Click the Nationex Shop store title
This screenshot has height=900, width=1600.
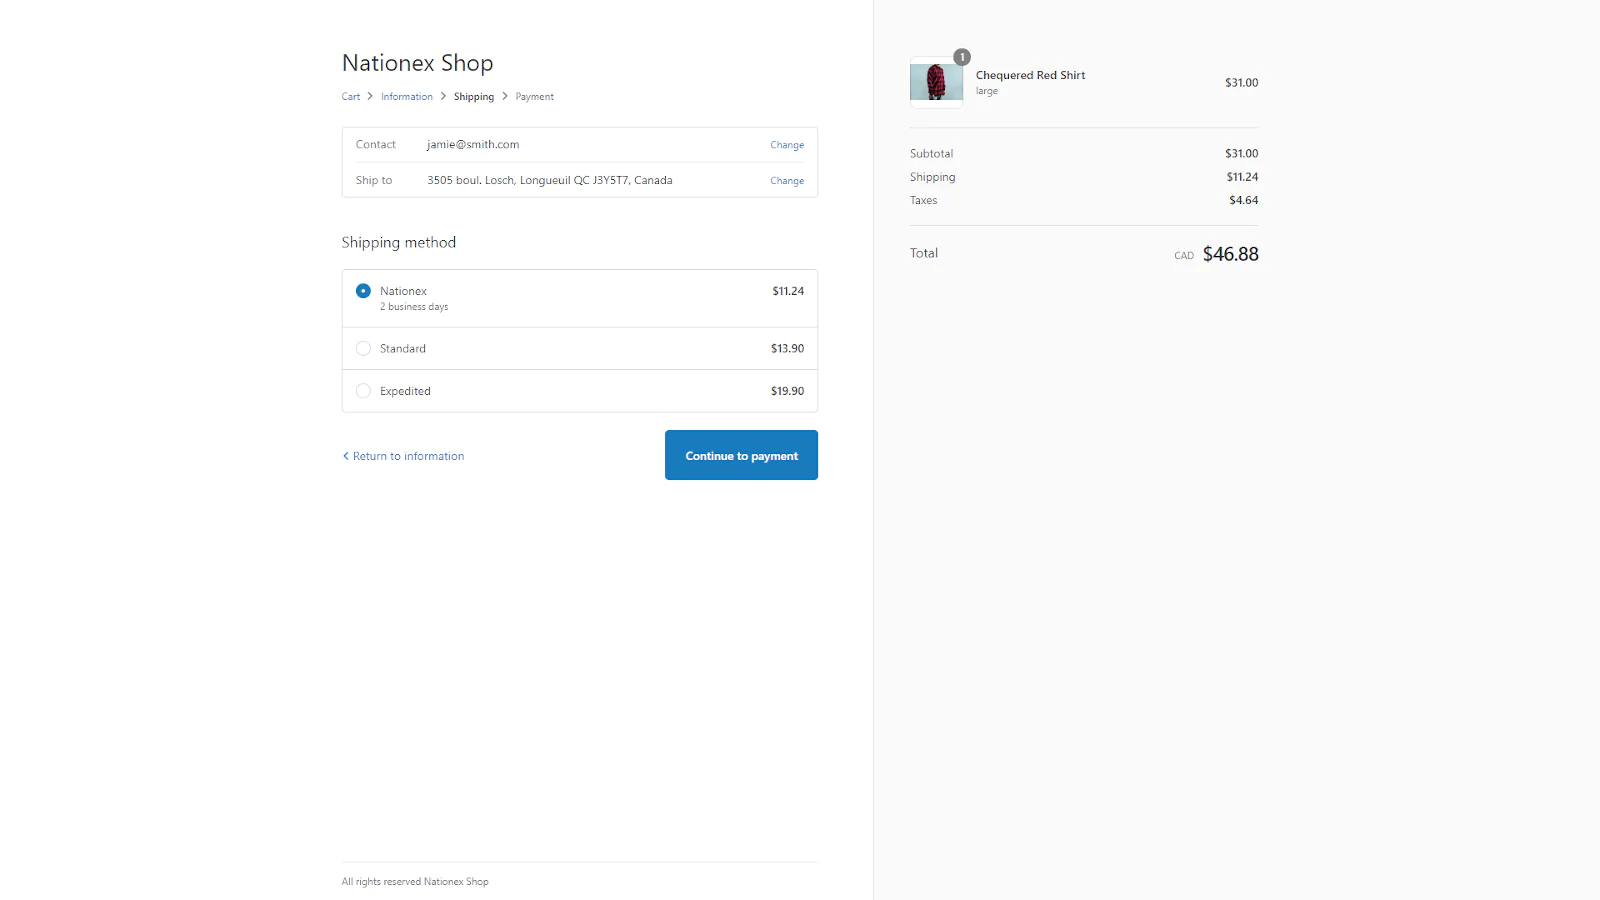(x=418, y=63)
